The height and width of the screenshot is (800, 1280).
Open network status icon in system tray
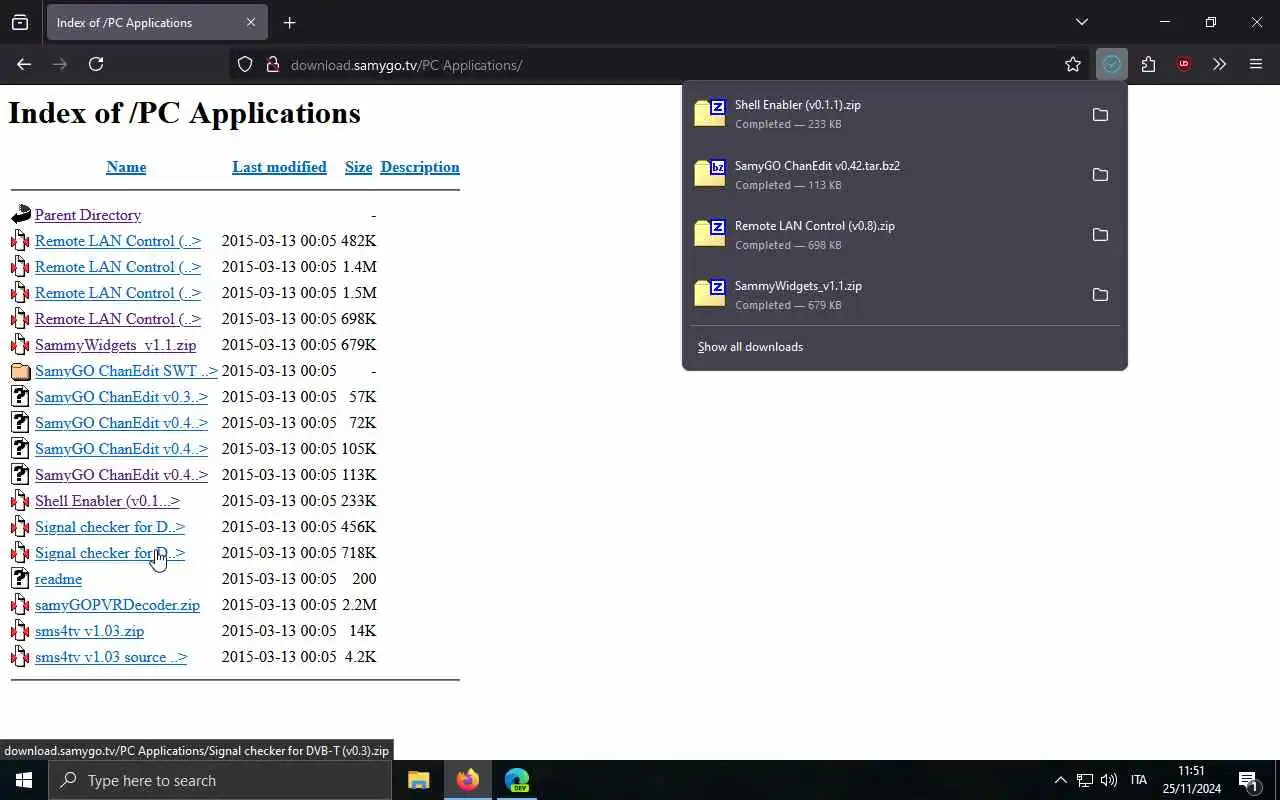coord(1084,780)
